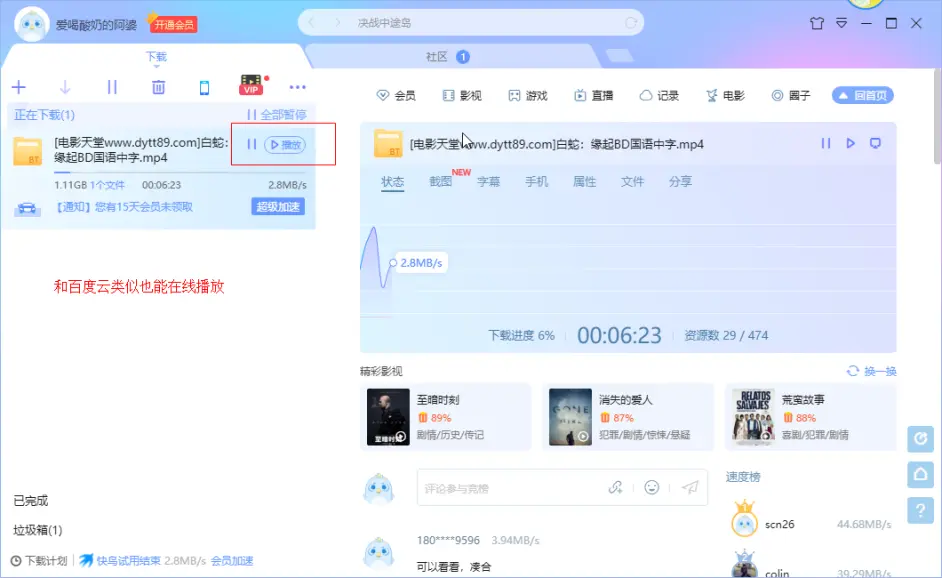Click the start download arrow icon
The width and height of the screenshot is (942, 578).
click(65, 87)
